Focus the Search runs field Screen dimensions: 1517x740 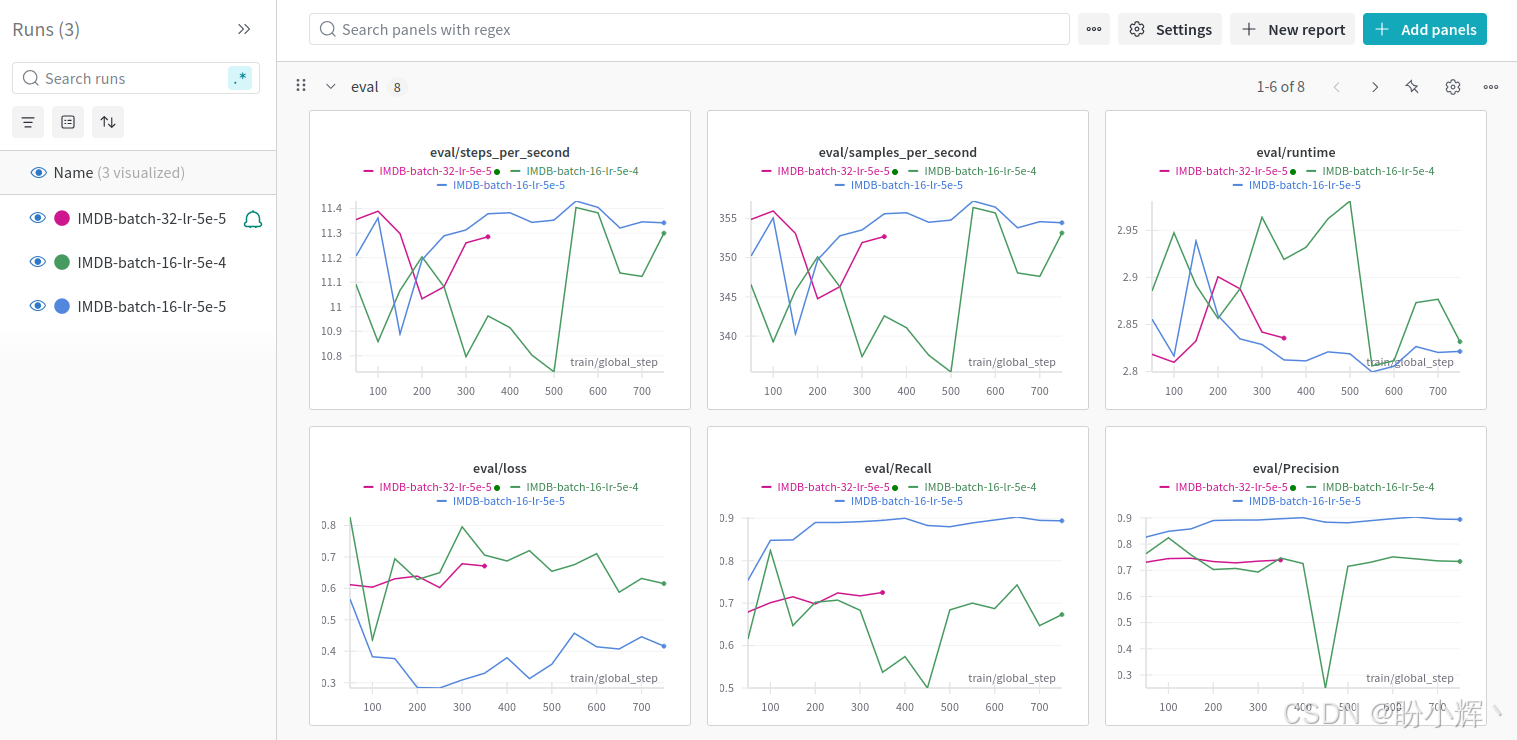click(x=135, y=78)
